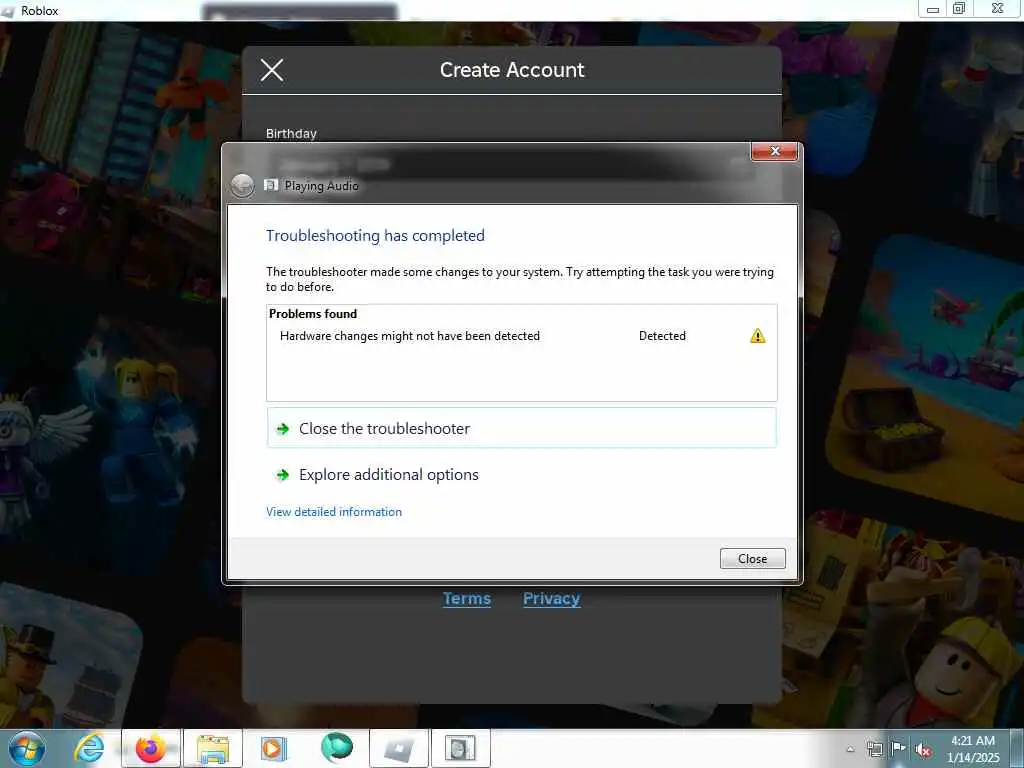1024x768 pixels.
Task: Close the troubleshooter window with red X
Action: tap(775, 151)
